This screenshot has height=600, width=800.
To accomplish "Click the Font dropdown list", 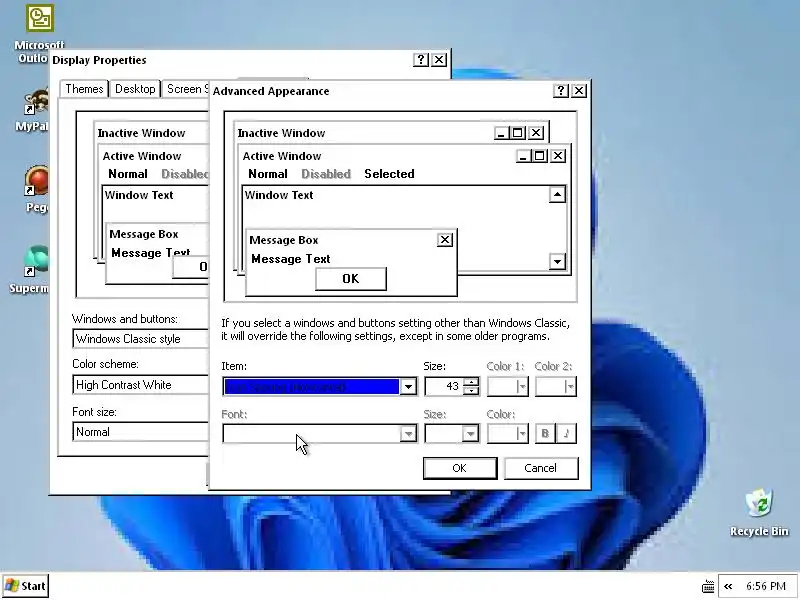I will 320,434.
